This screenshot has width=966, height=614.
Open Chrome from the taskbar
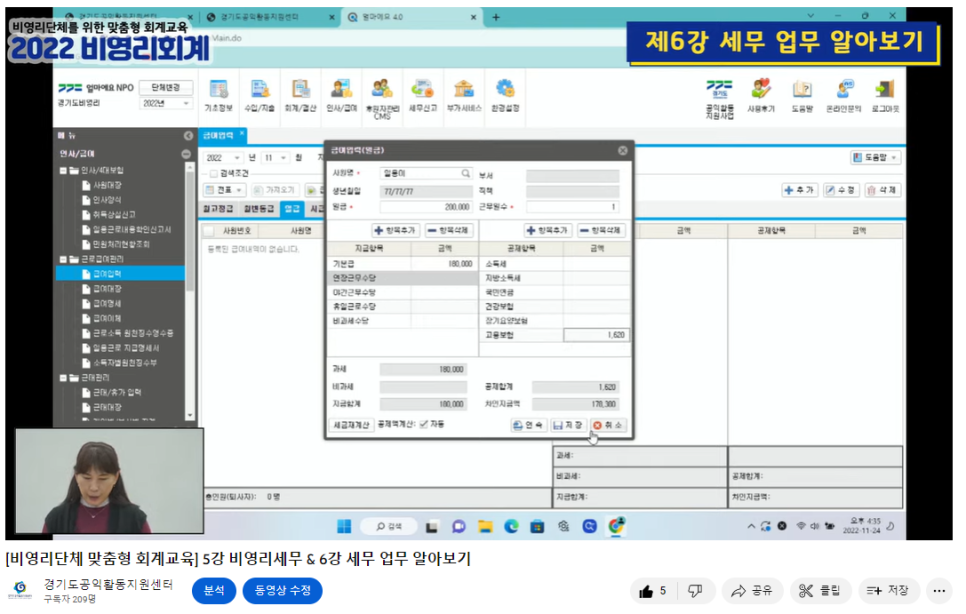click(x=616, y=526)
